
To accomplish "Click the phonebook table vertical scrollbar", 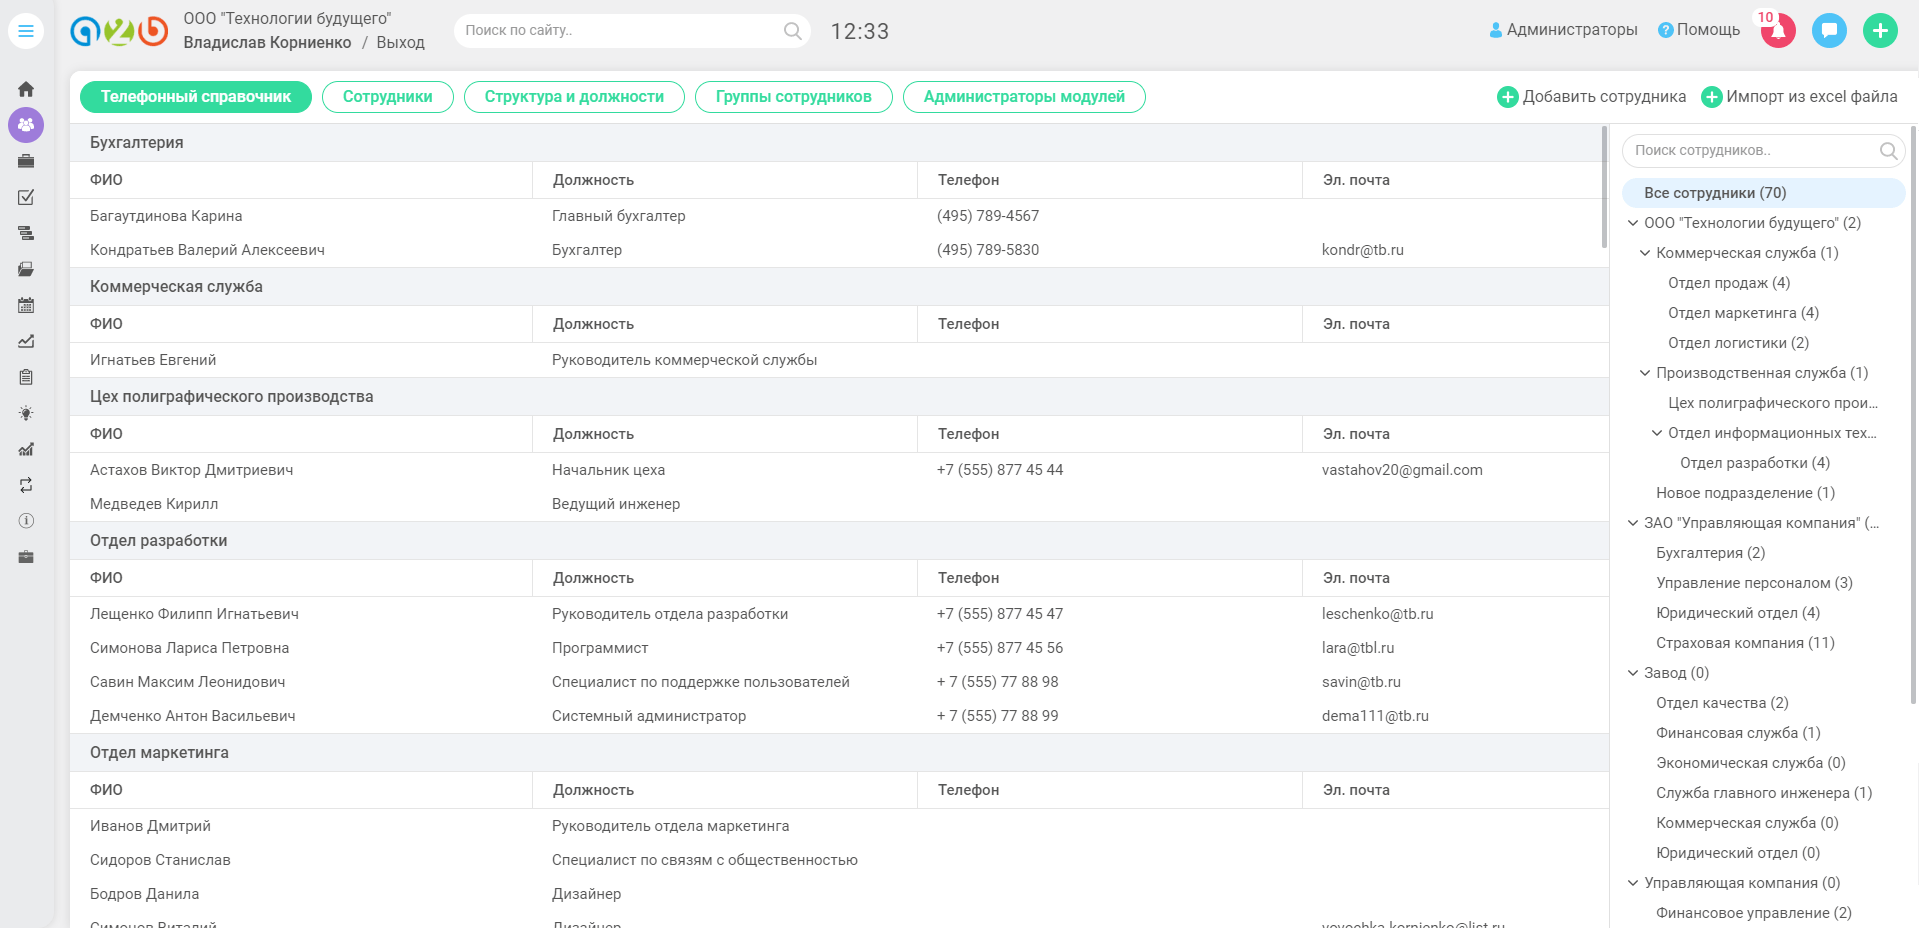I will [x=1604, y=187].
